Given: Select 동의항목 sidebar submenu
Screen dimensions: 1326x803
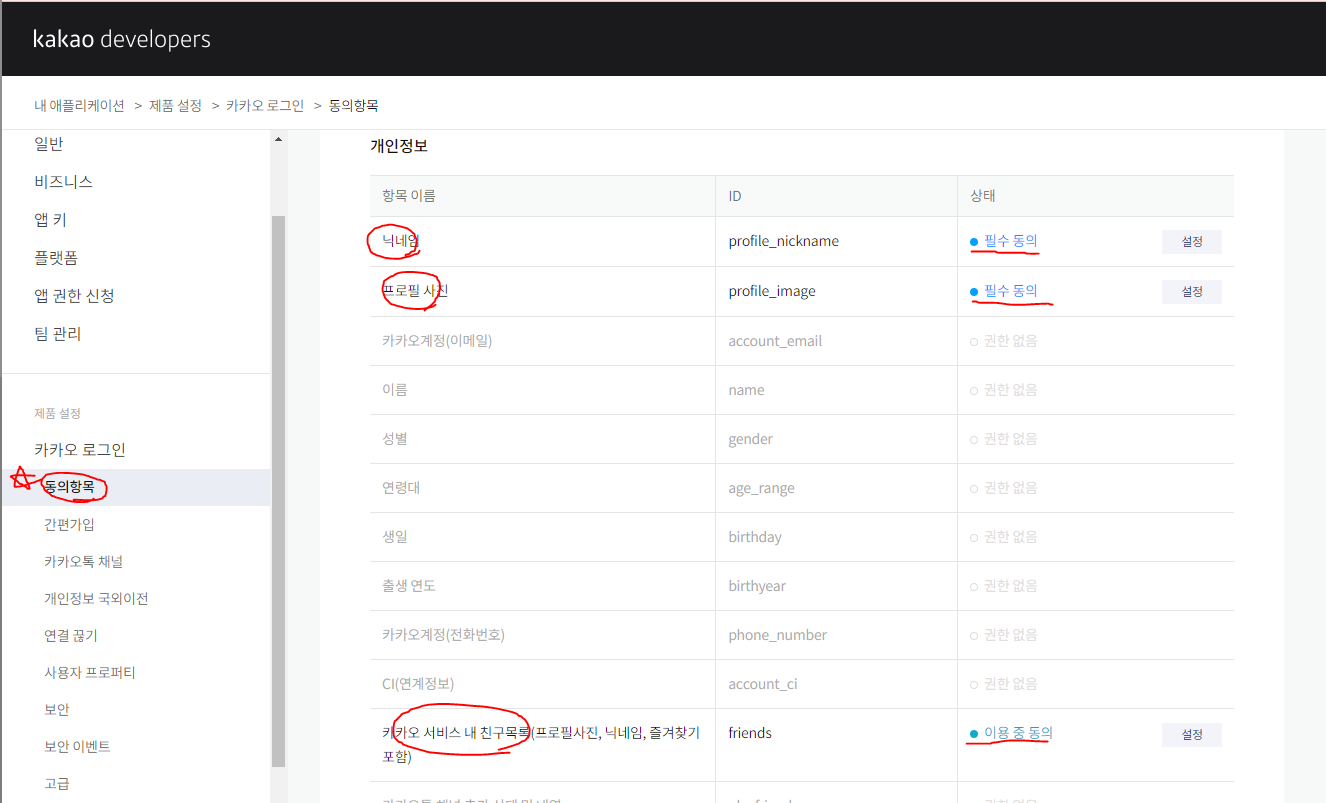Looking at the screenshot, I should pos(136,487).
